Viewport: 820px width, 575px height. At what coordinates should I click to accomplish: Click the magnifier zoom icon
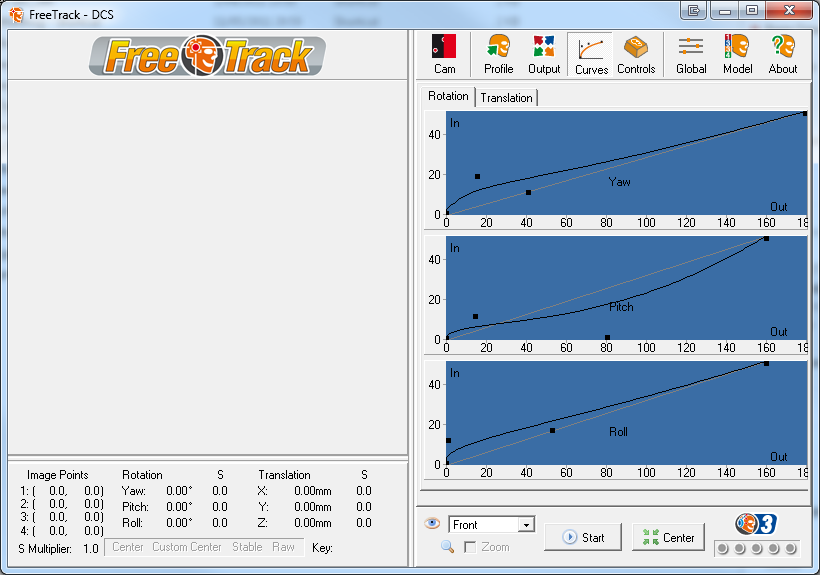(447, 547)
